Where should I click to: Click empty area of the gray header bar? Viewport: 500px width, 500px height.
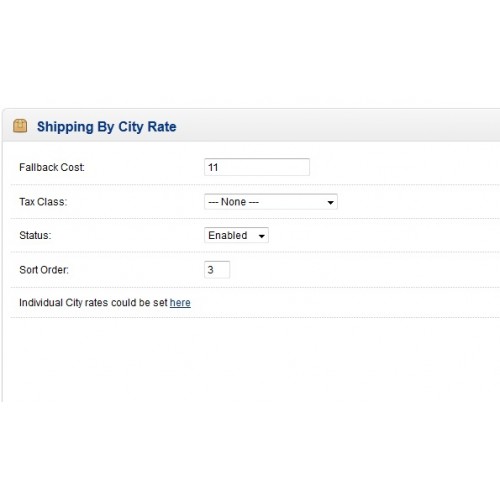tap(333, 126)
